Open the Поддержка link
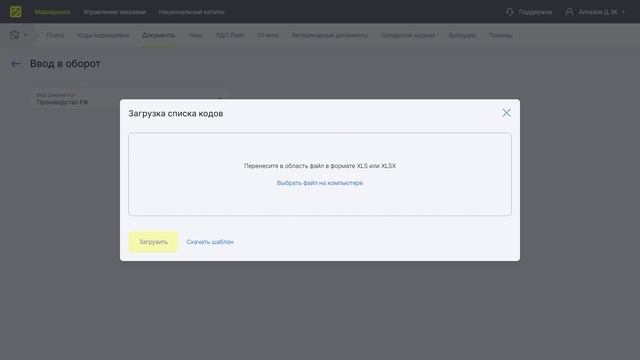The width and height of the screenshot is (640, 360). 535,12
